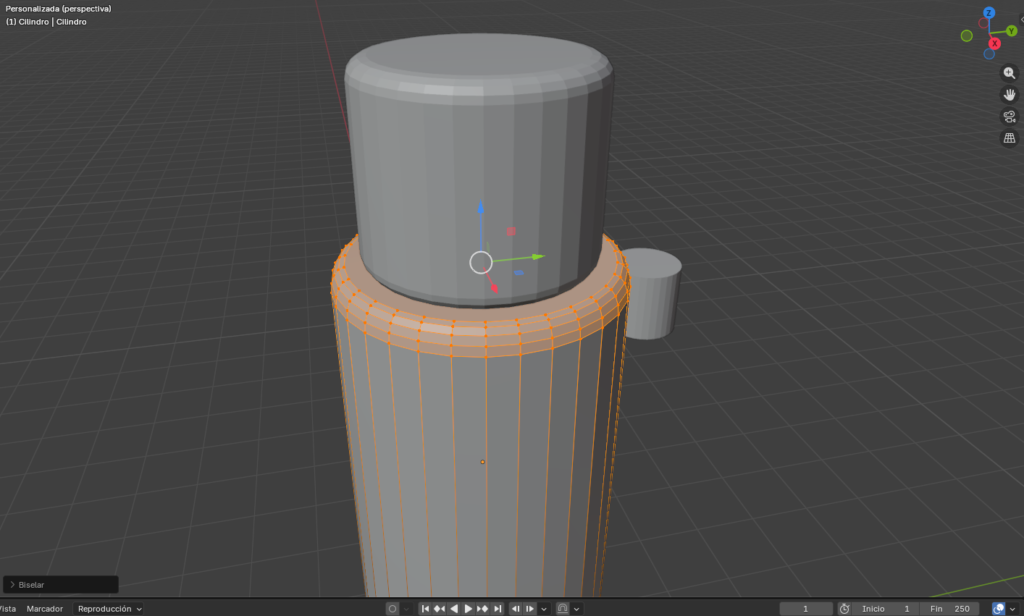The width and height of the screenshot is (1024, 616).
Task: Open the Vista menu in timeline
Action: [8, 608]
